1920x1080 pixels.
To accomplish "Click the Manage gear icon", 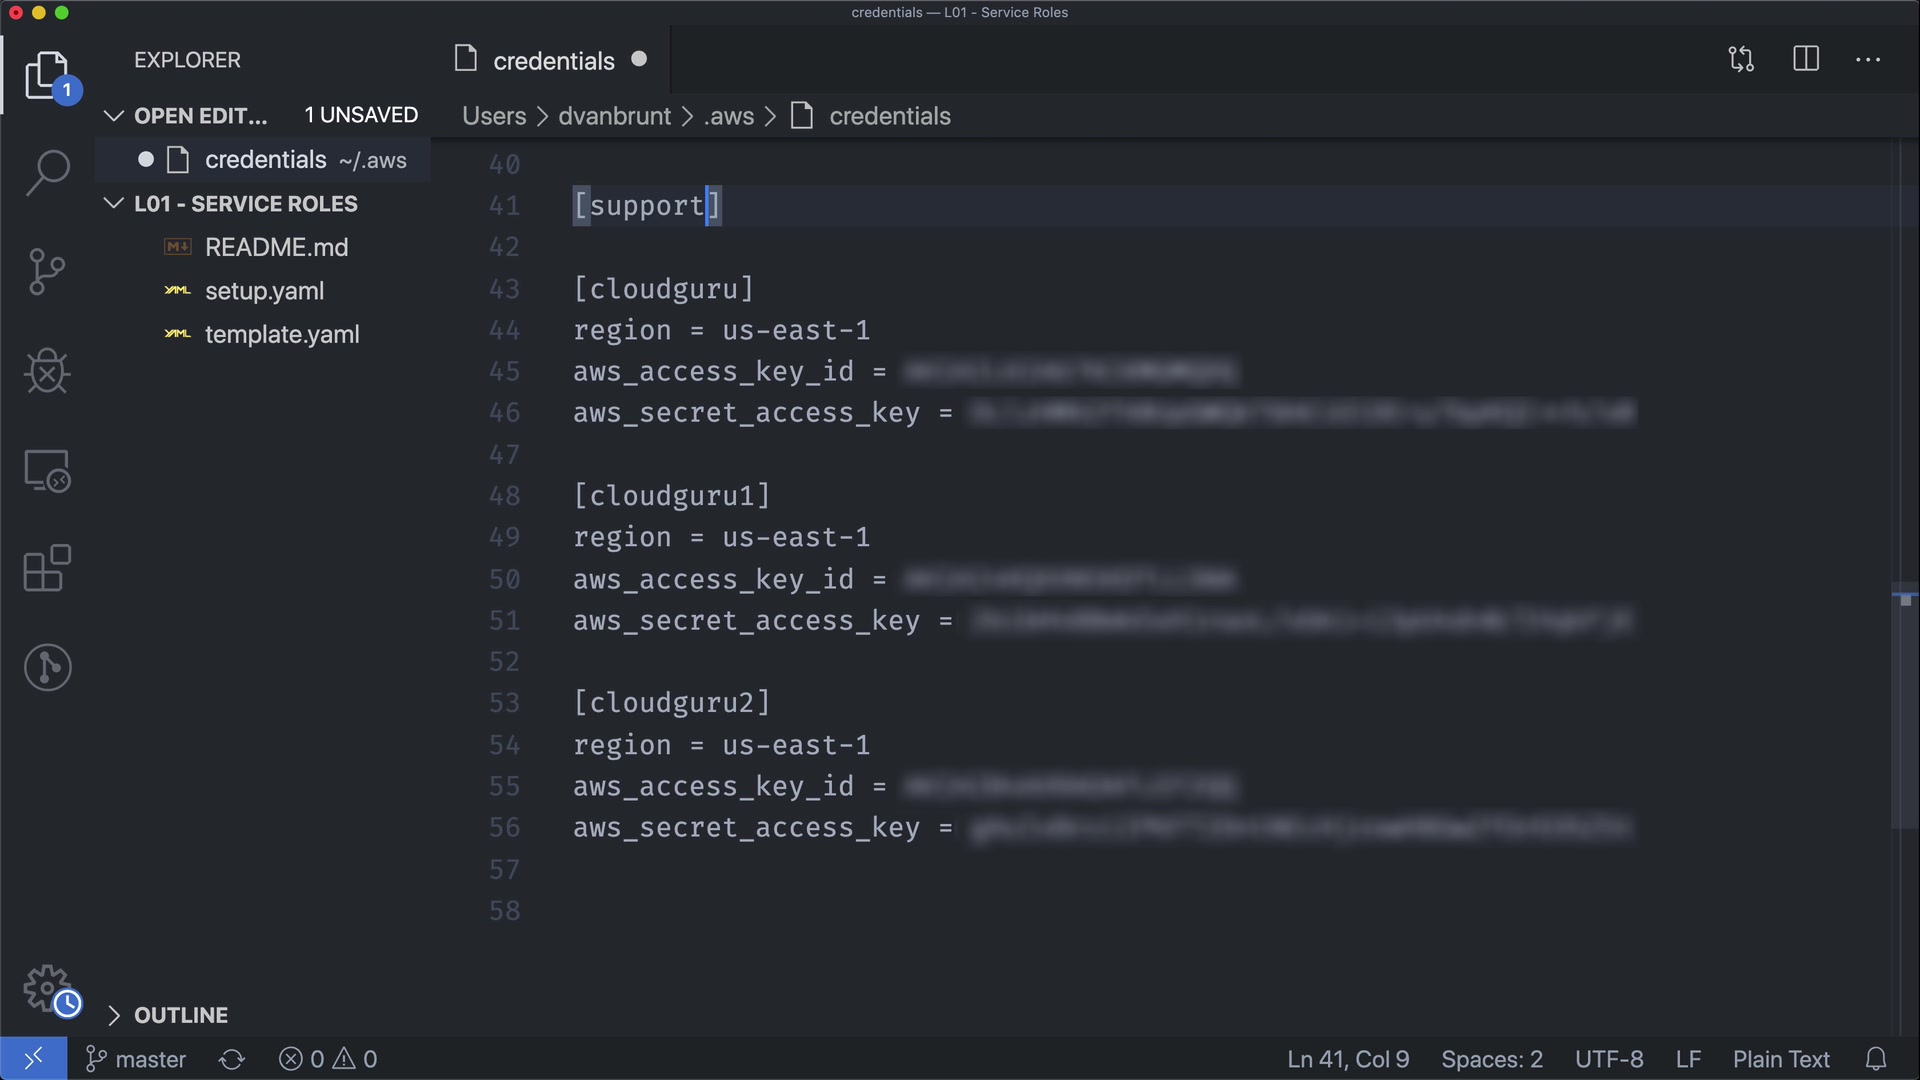I will [x=47, y=988].
